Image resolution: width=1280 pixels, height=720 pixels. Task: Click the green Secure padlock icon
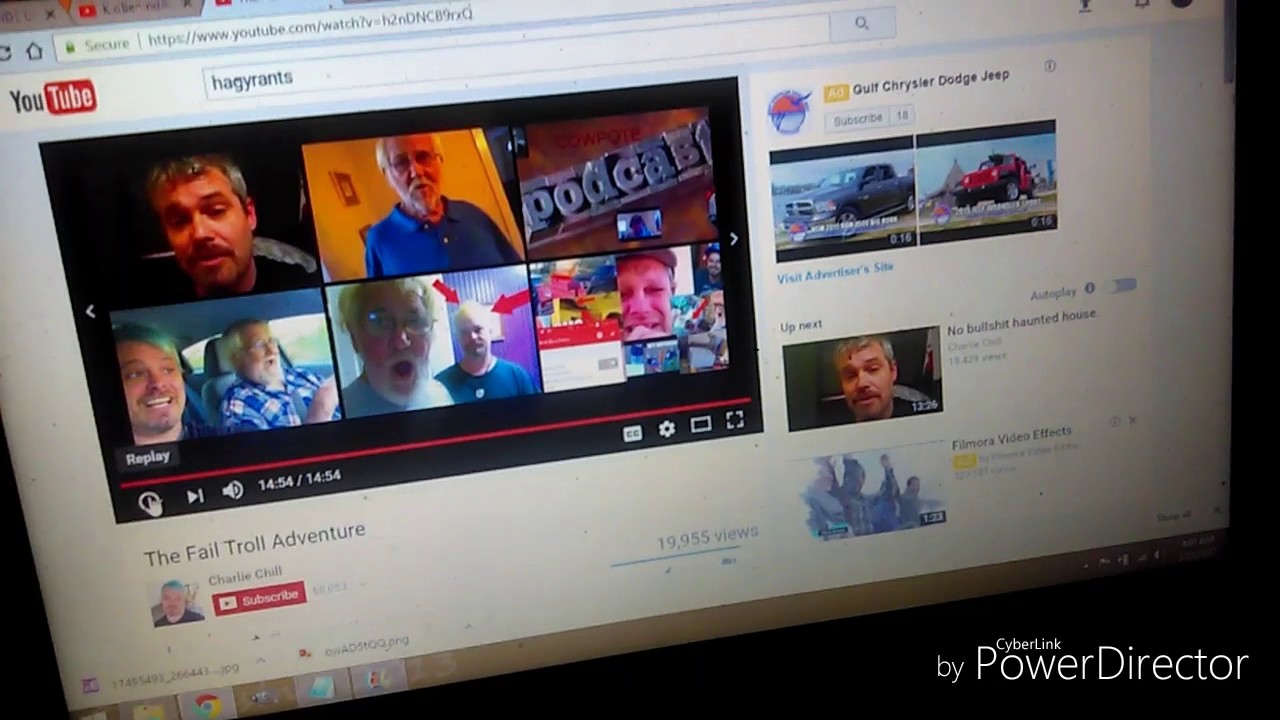tap(70, 46)
